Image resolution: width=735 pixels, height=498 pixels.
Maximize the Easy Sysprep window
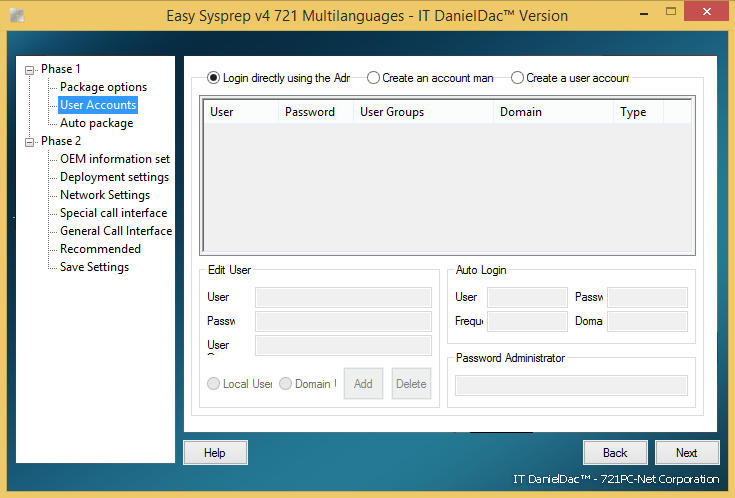tap(671, 12)
